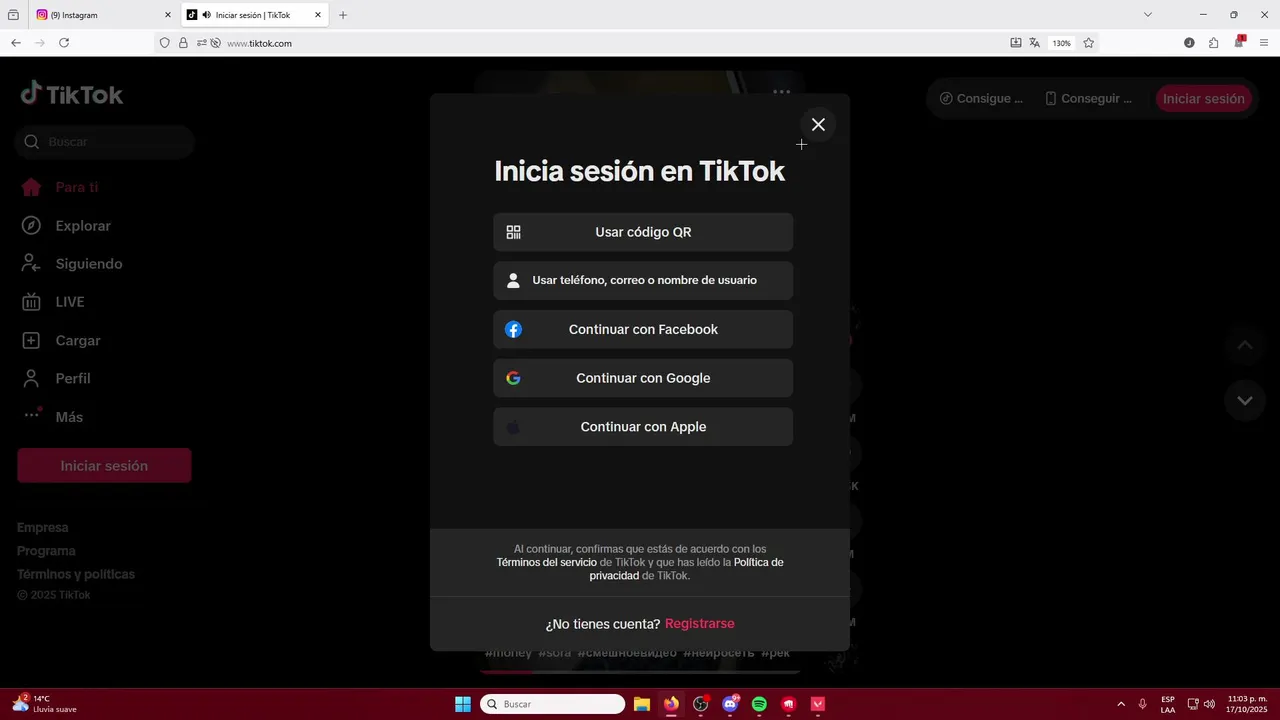Viewport: 1280px width, 720px height.
Task: Close the TikTok login dialog
Action: pyautogui.click(x=818, y=124)
